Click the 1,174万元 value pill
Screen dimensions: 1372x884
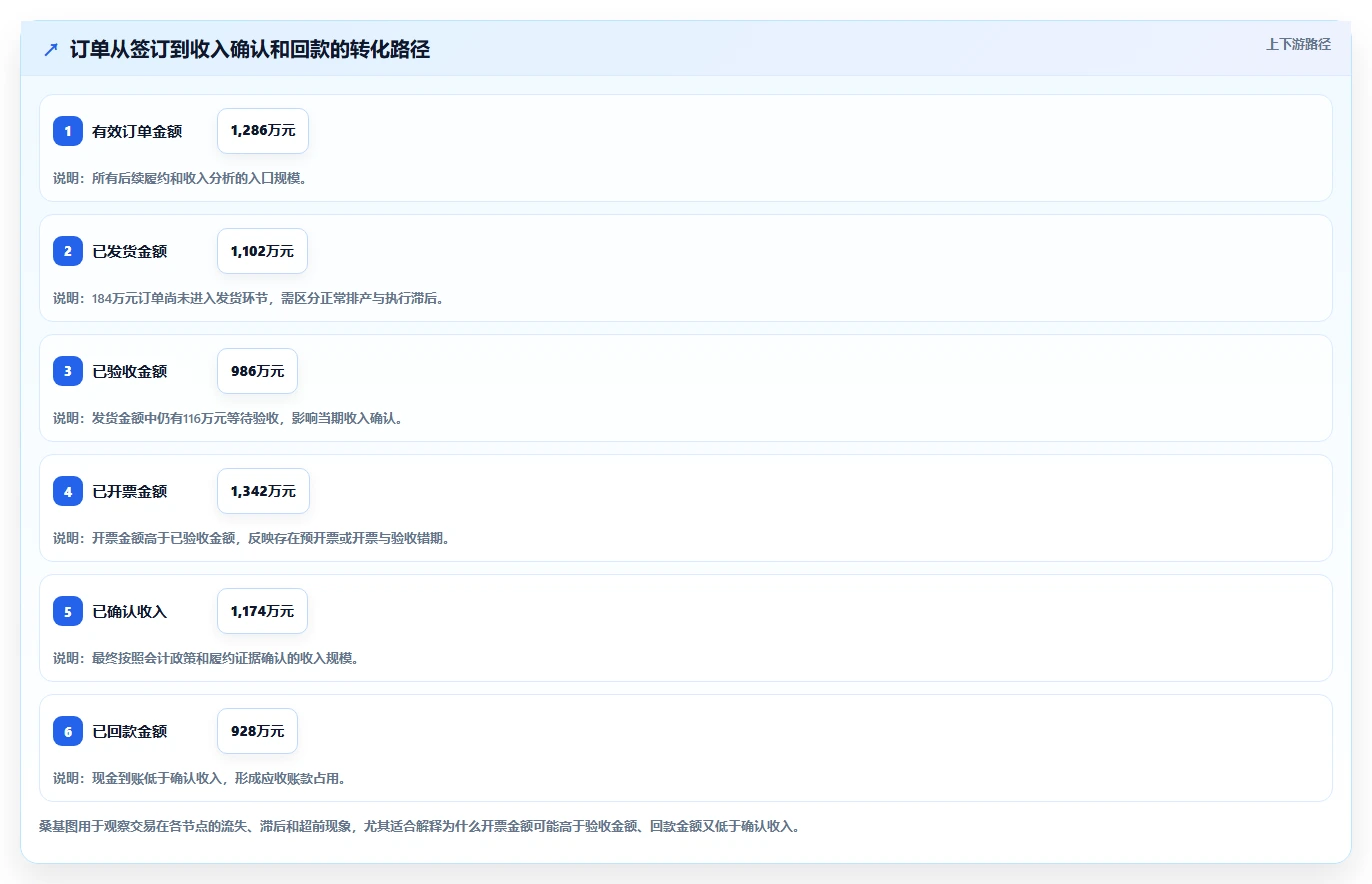[x=262, y=611]
